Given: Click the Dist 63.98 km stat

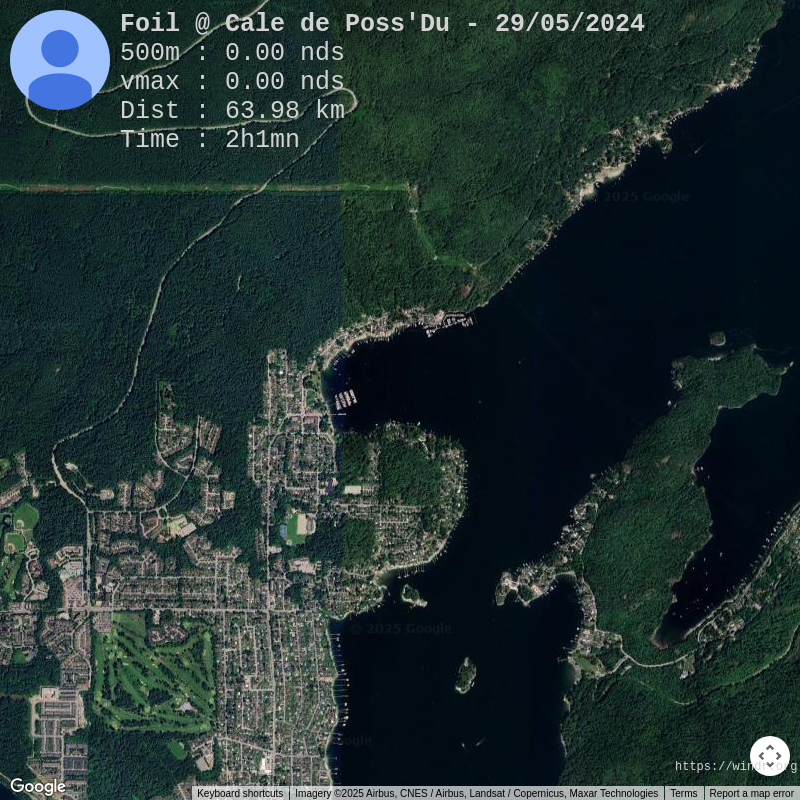Looking at the screenshot, I should click(232, 111).
